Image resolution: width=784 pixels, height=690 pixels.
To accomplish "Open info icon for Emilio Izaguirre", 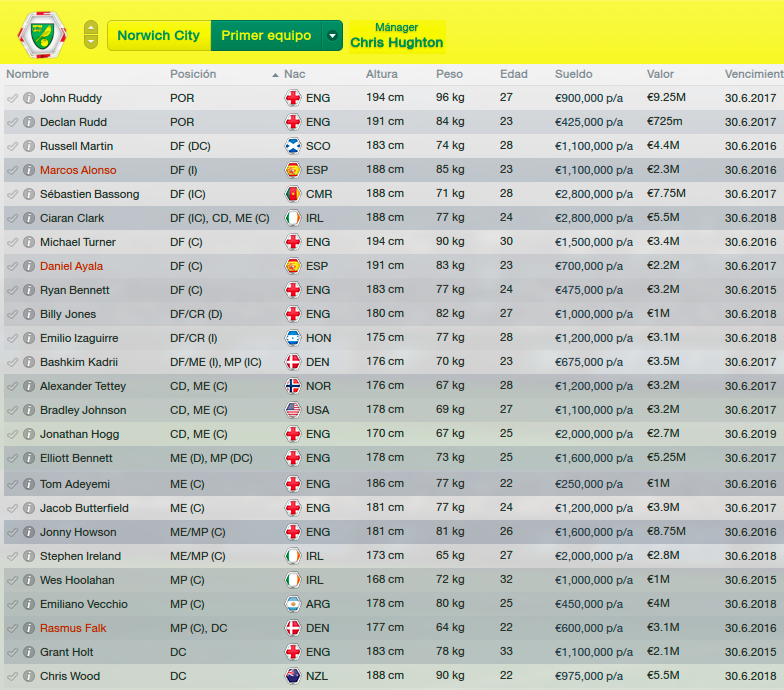I will (29, 338).
